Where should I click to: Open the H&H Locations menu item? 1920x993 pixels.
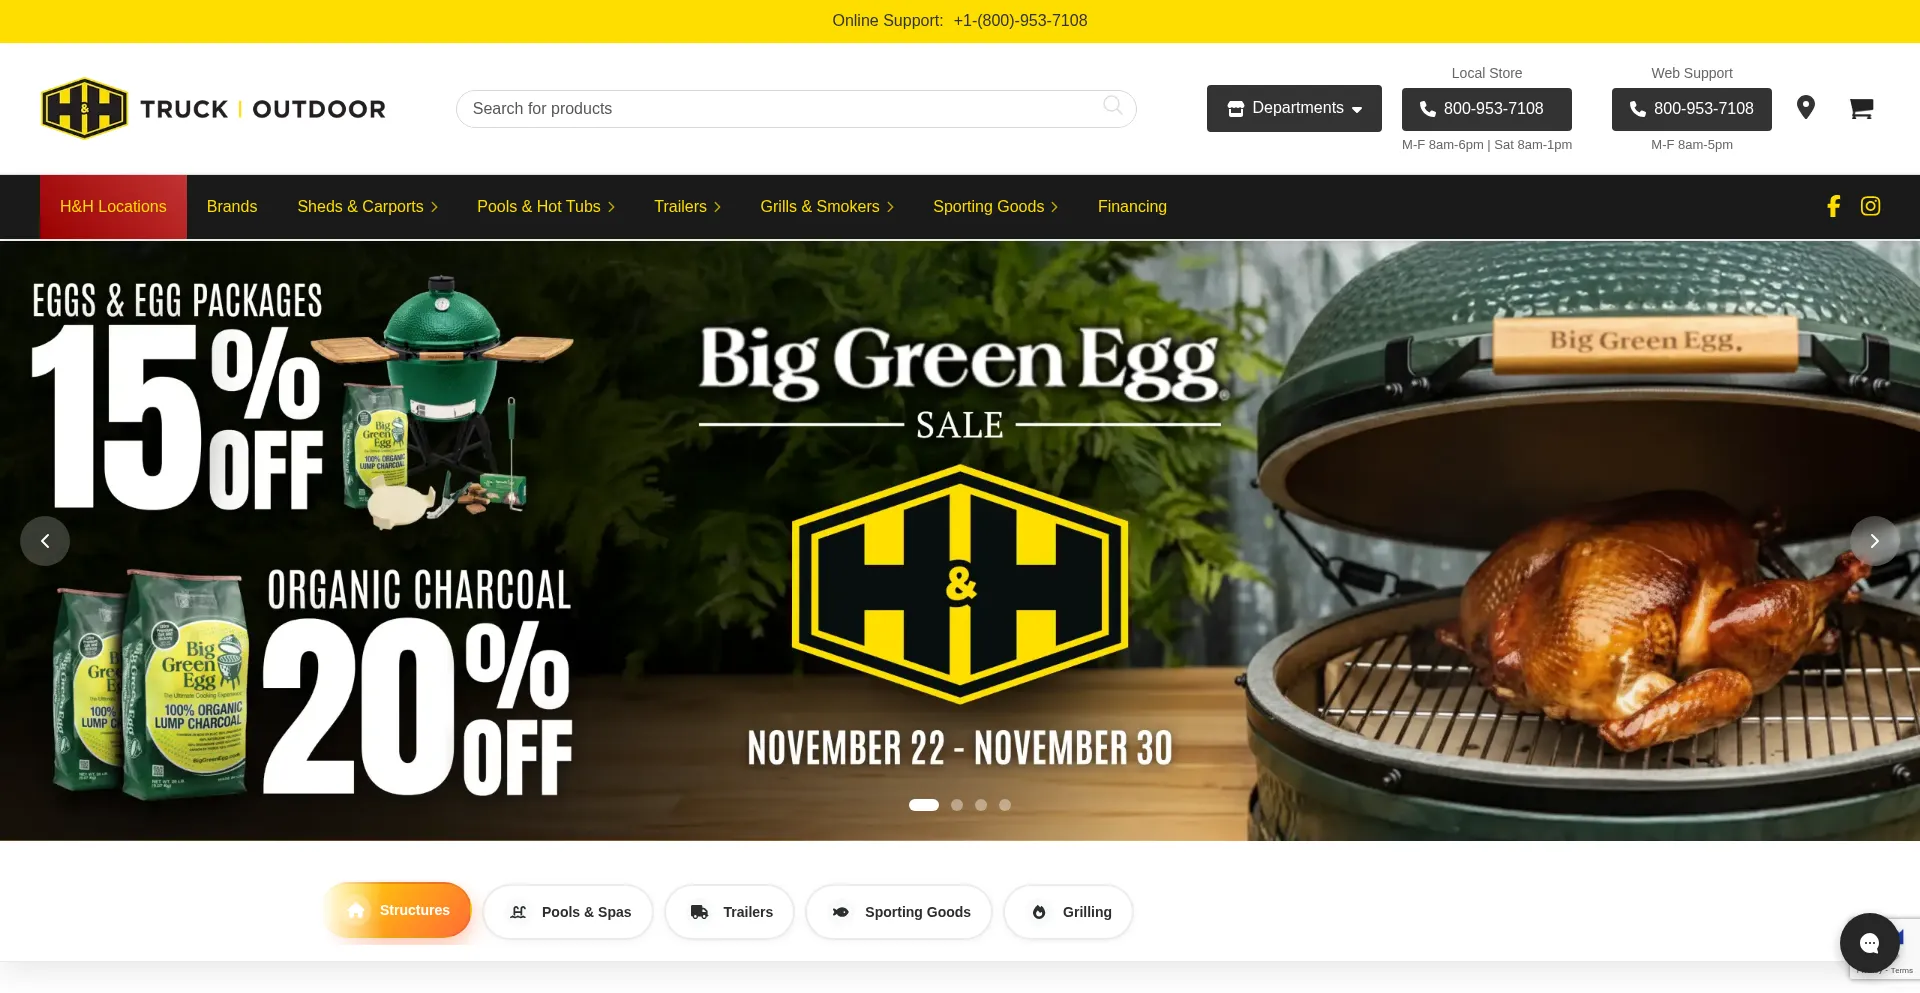pyautogui.click(x=113, y=207)
